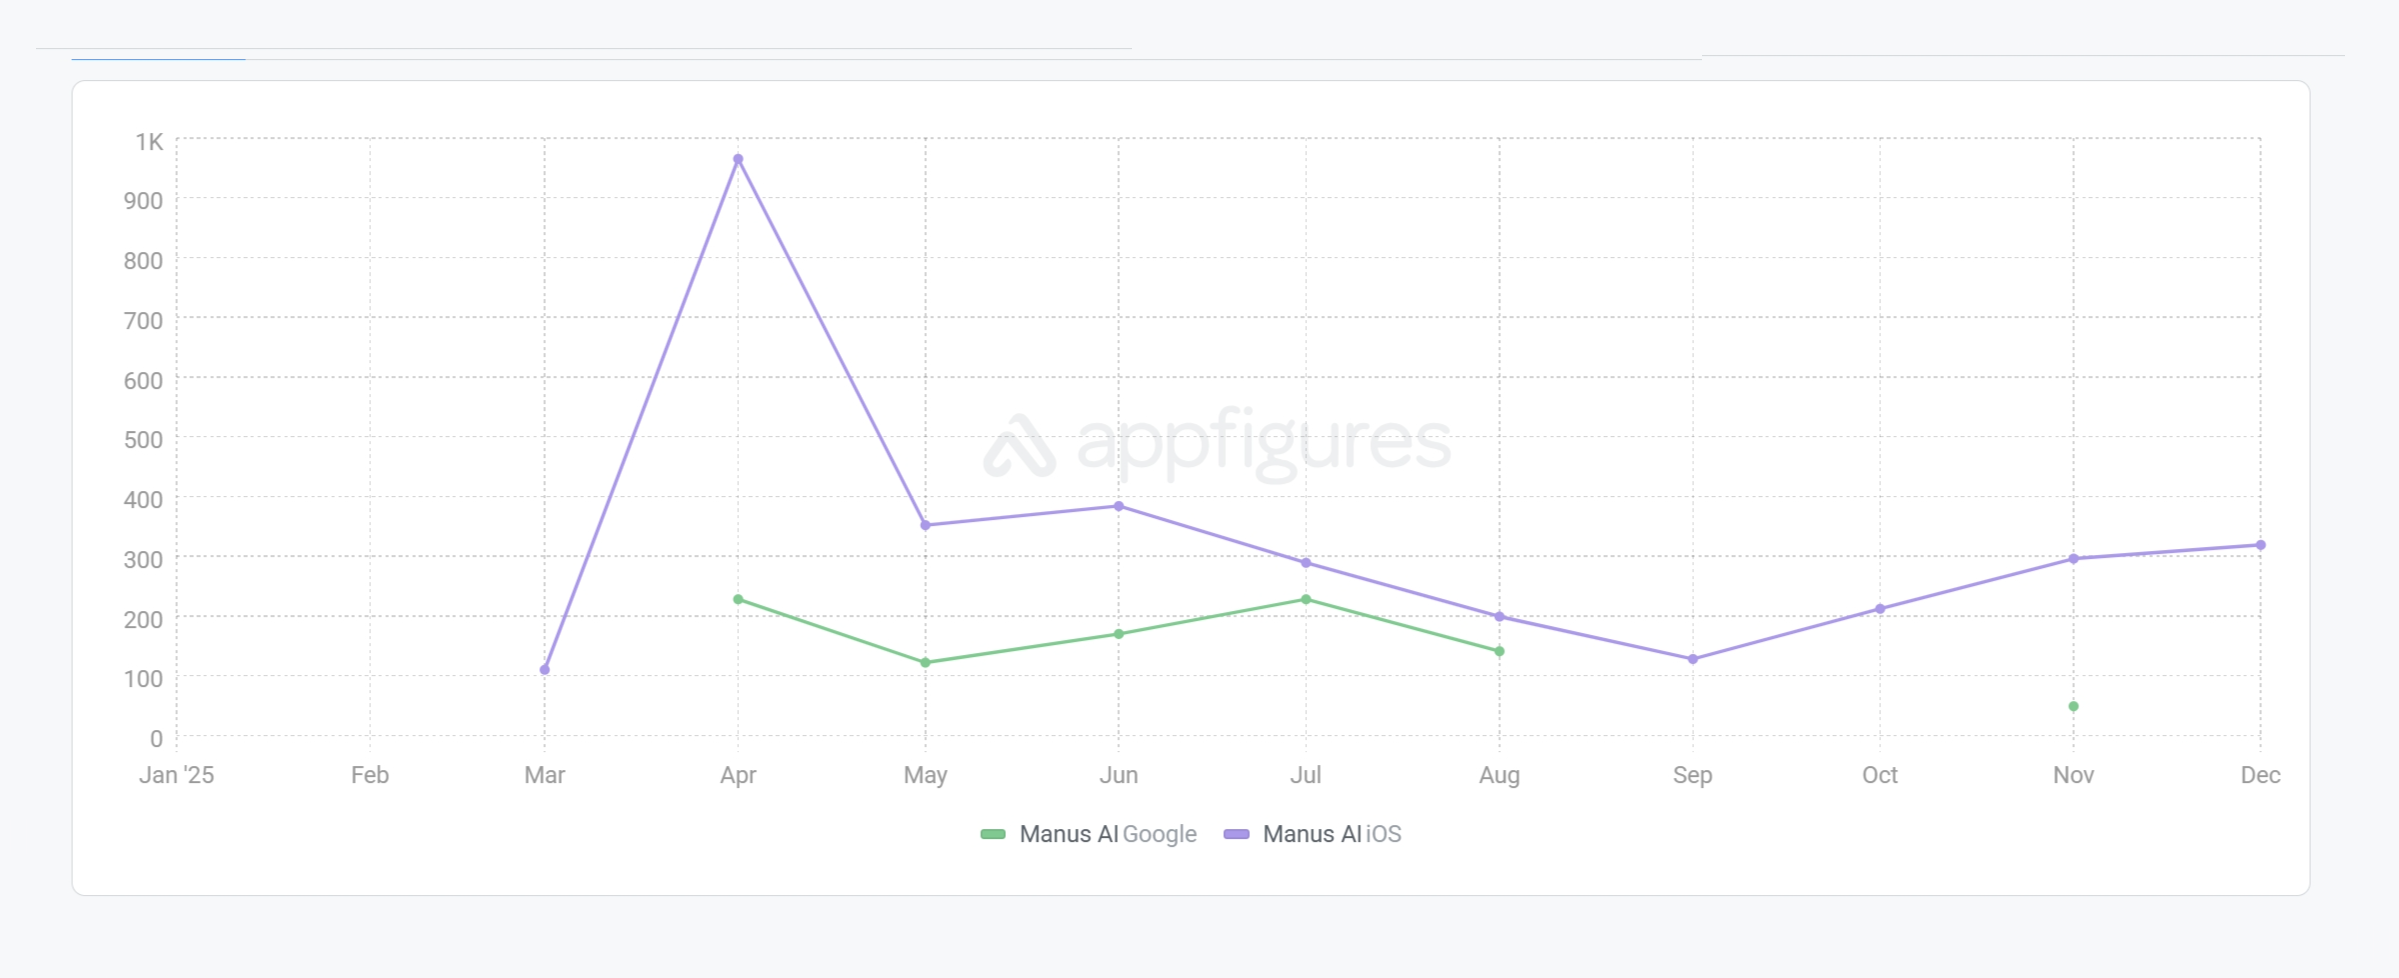
Task: Click the Aug axis label
Action: 1499,776
